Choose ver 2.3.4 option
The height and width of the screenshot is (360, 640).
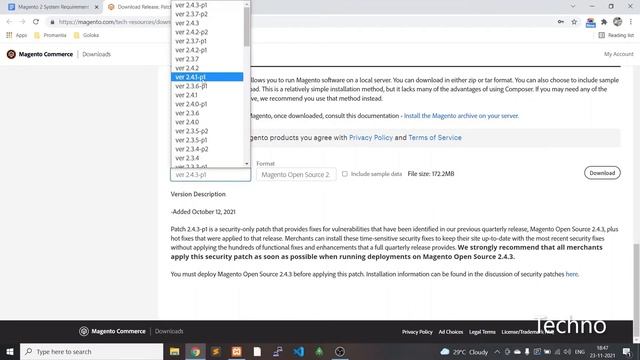(207, 158)
